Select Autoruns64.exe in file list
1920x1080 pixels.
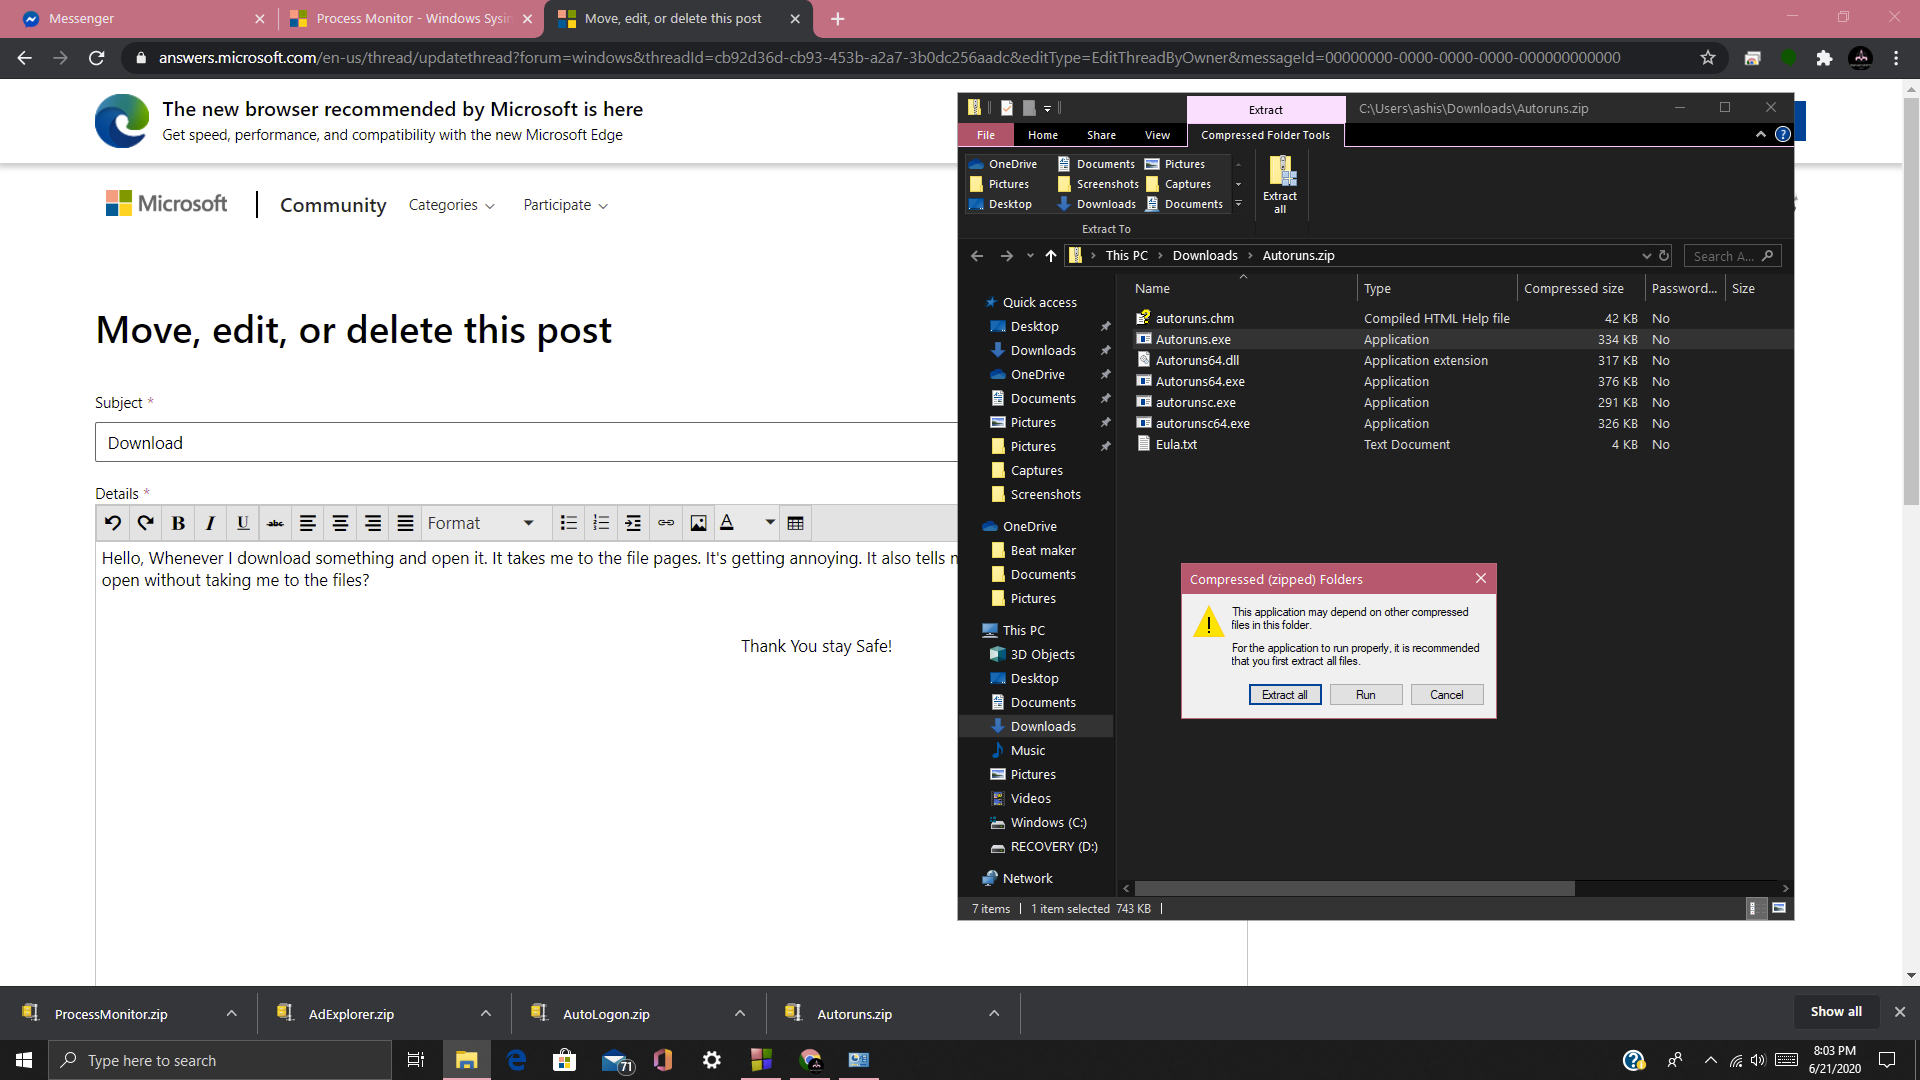click(1200, 381)
